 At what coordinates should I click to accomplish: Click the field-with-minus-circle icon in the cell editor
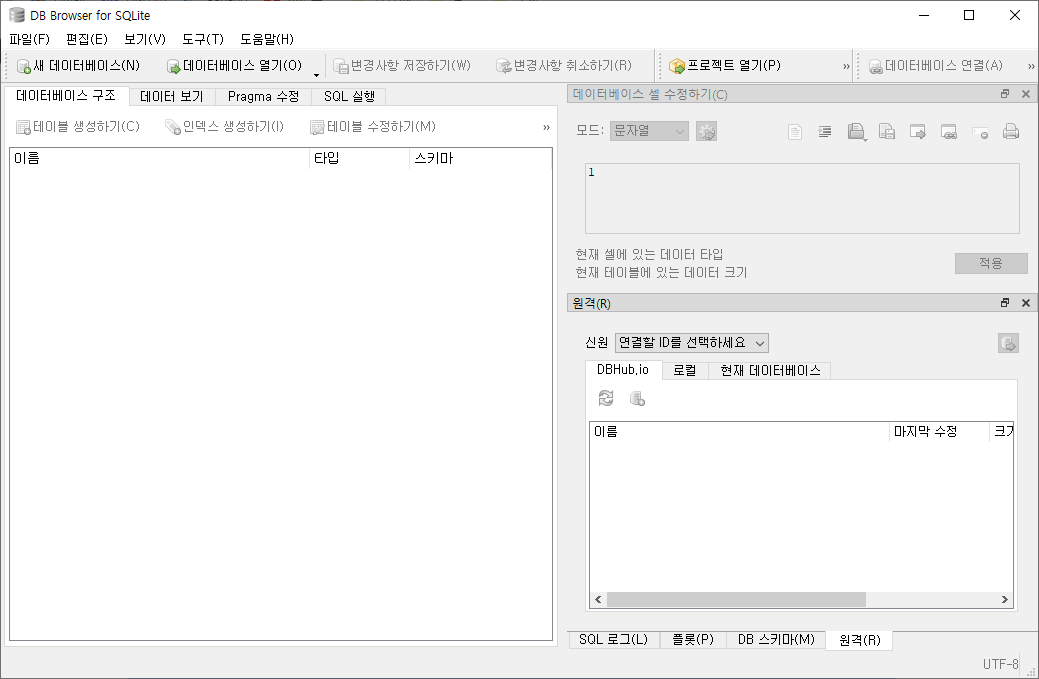[980, 132]
